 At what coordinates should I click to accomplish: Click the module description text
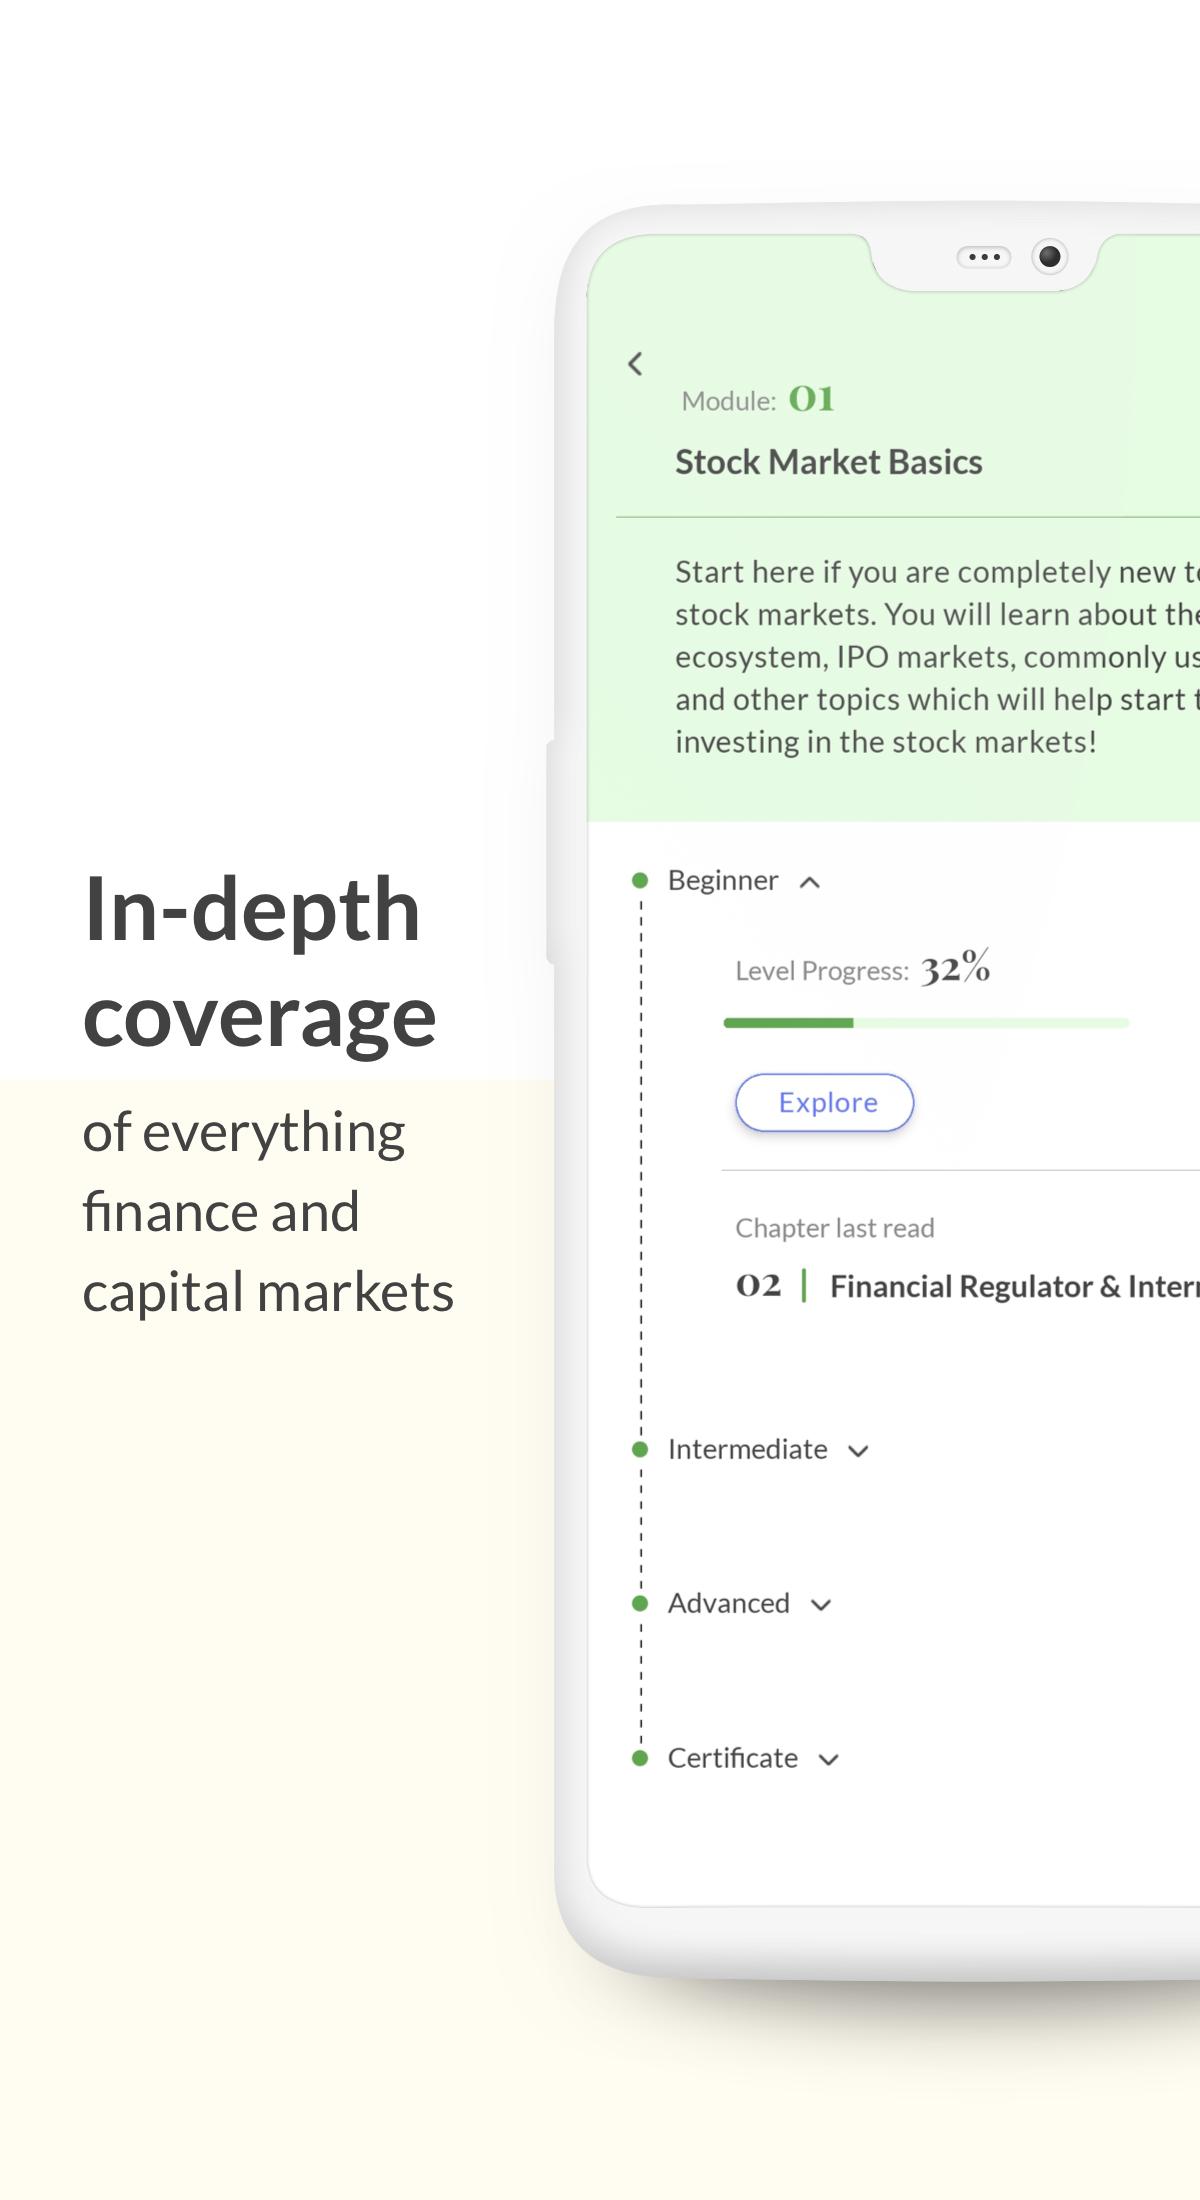coord(937,657)
